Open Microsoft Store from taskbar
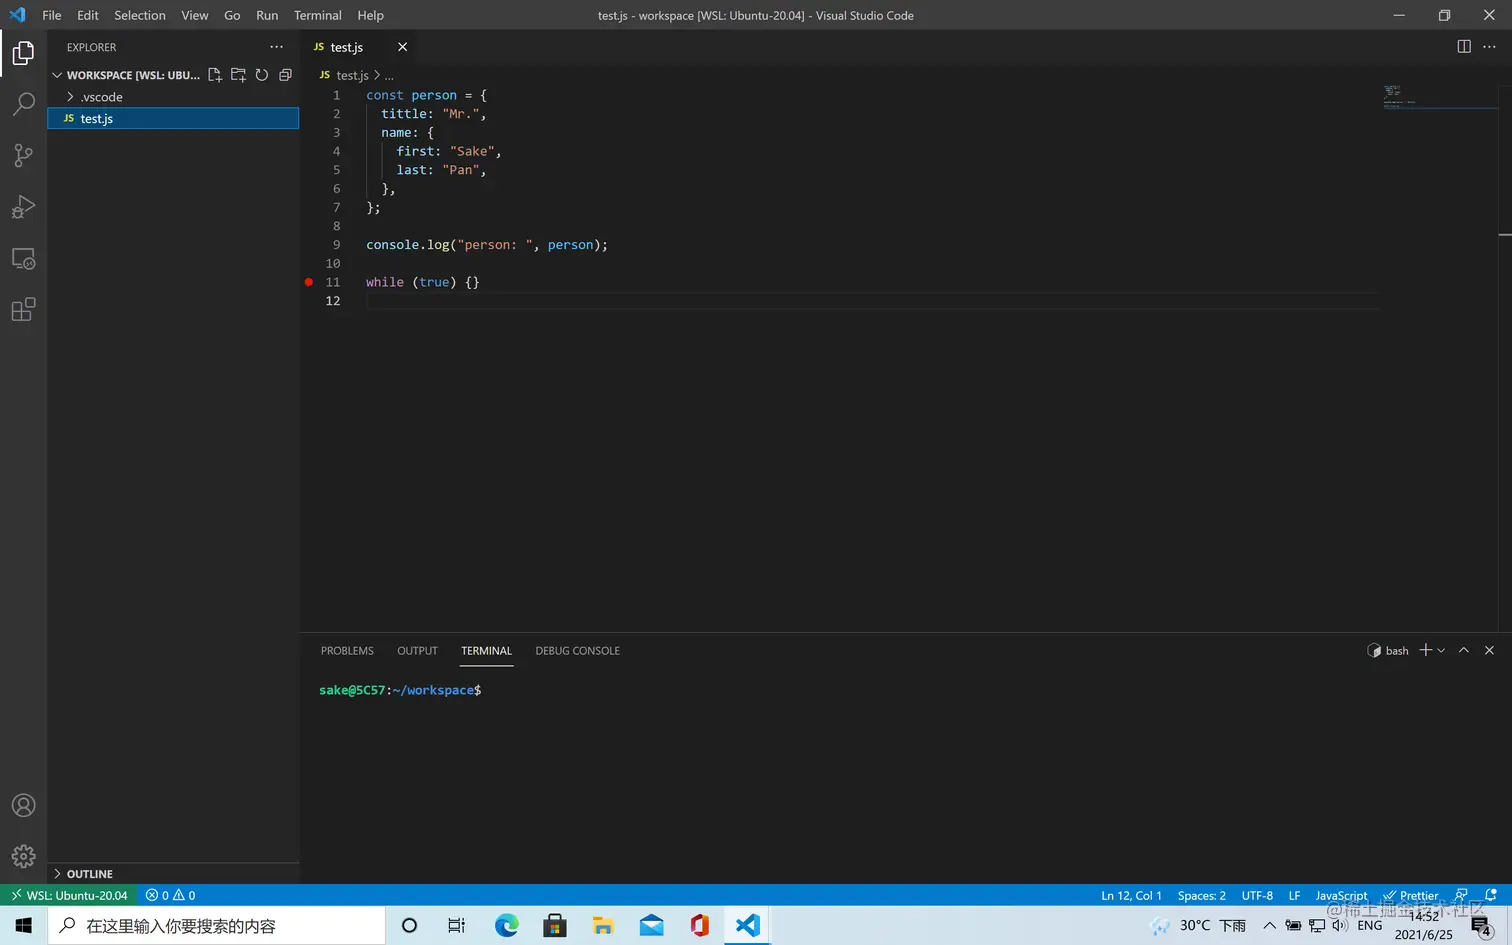Viewport: 1512px width, 945px height. tap(555, 926)
